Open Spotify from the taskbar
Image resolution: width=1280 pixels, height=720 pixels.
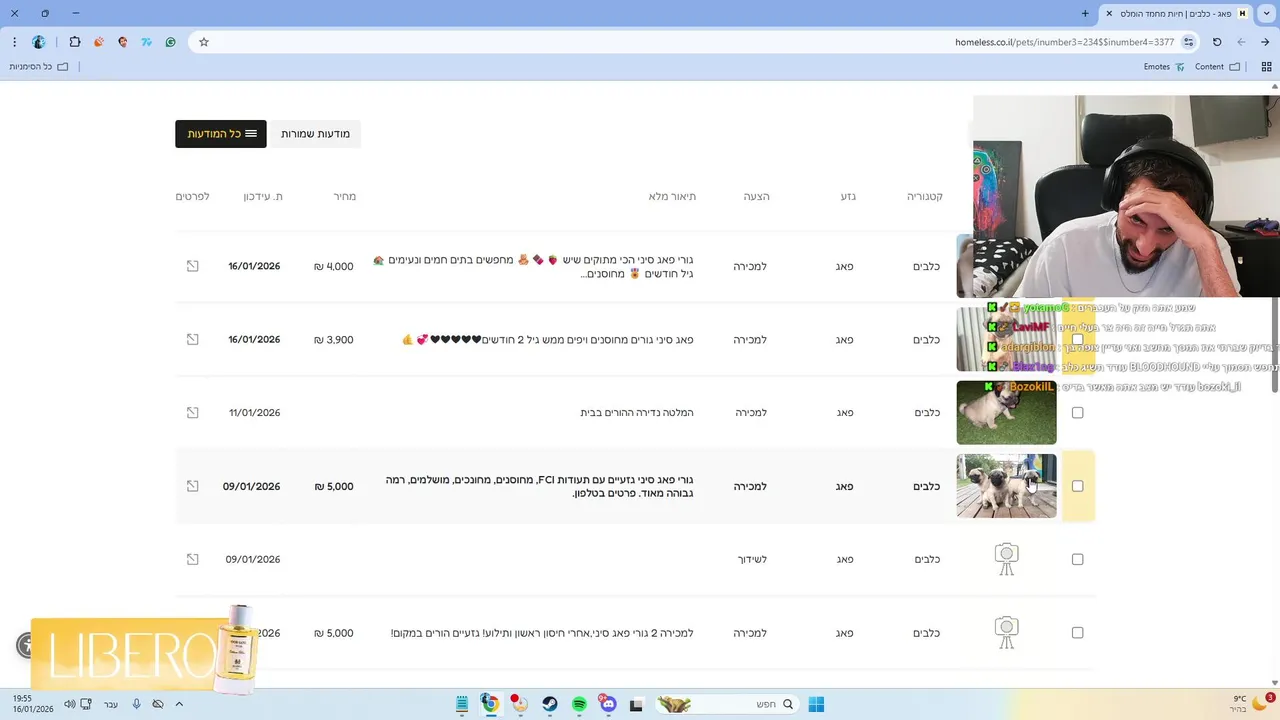579,704
